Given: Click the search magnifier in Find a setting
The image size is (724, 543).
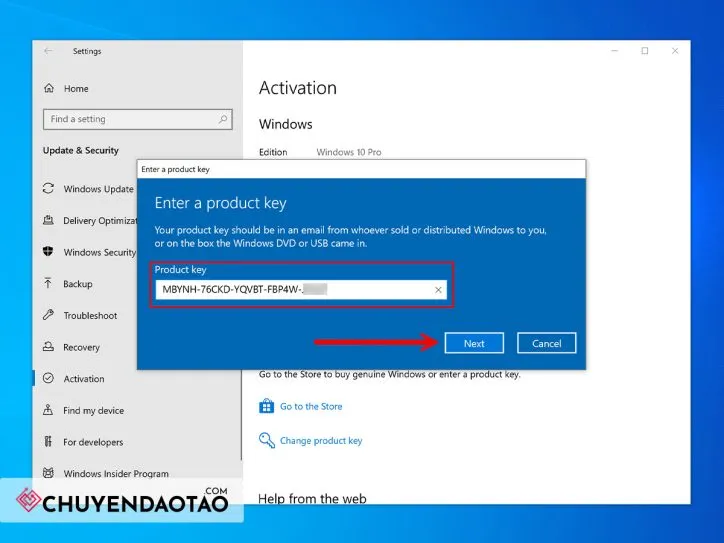Looking at the screenshot, I should pos(223,119).
